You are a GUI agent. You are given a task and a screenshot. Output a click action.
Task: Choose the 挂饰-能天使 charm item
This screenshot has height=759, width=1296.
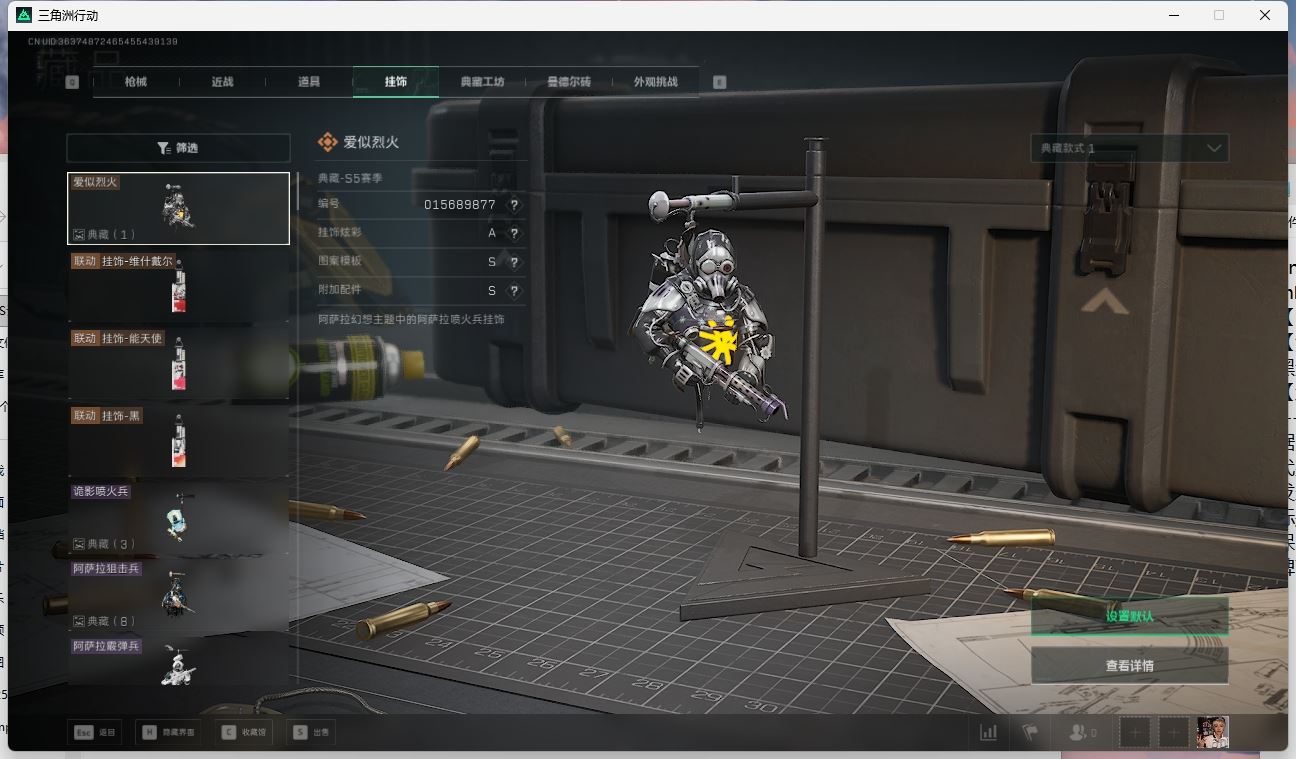178,364
